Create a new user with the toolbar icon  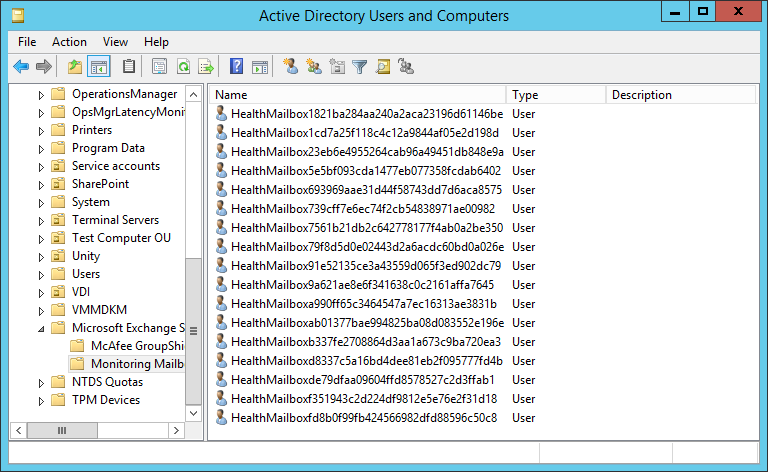290,66
